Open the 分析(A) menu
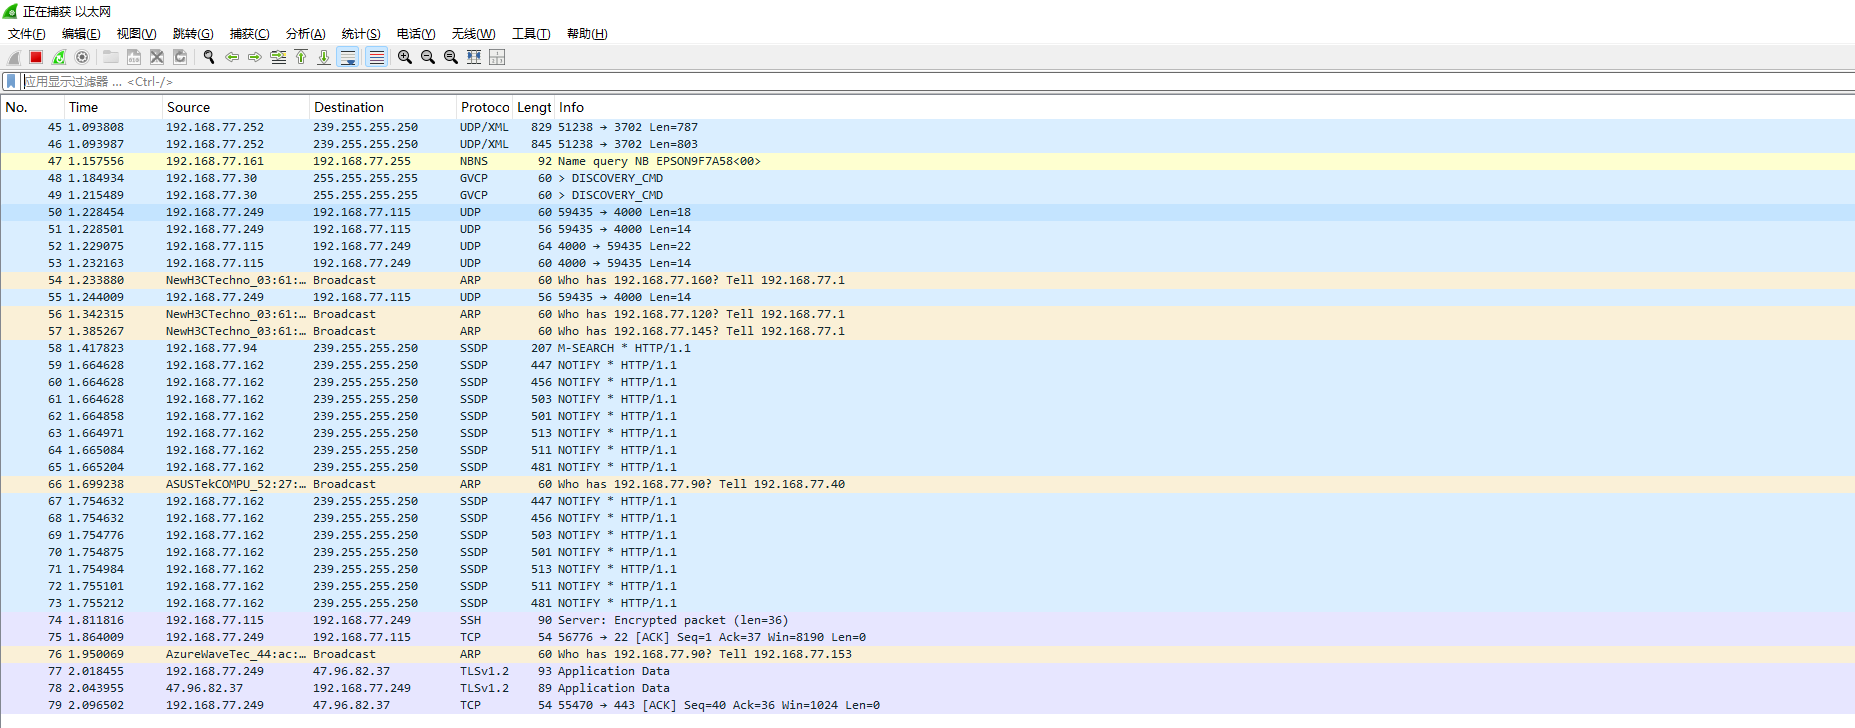Screen dimensions: 1855x728 coord(305,34)
